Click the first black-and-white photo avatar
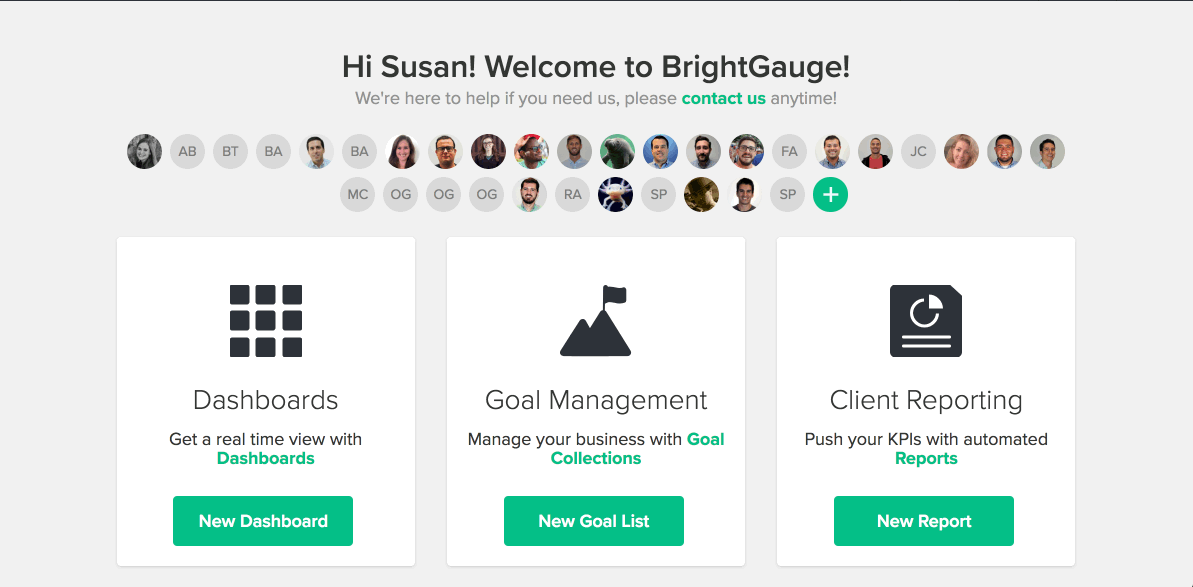 [x=145, y=151]
